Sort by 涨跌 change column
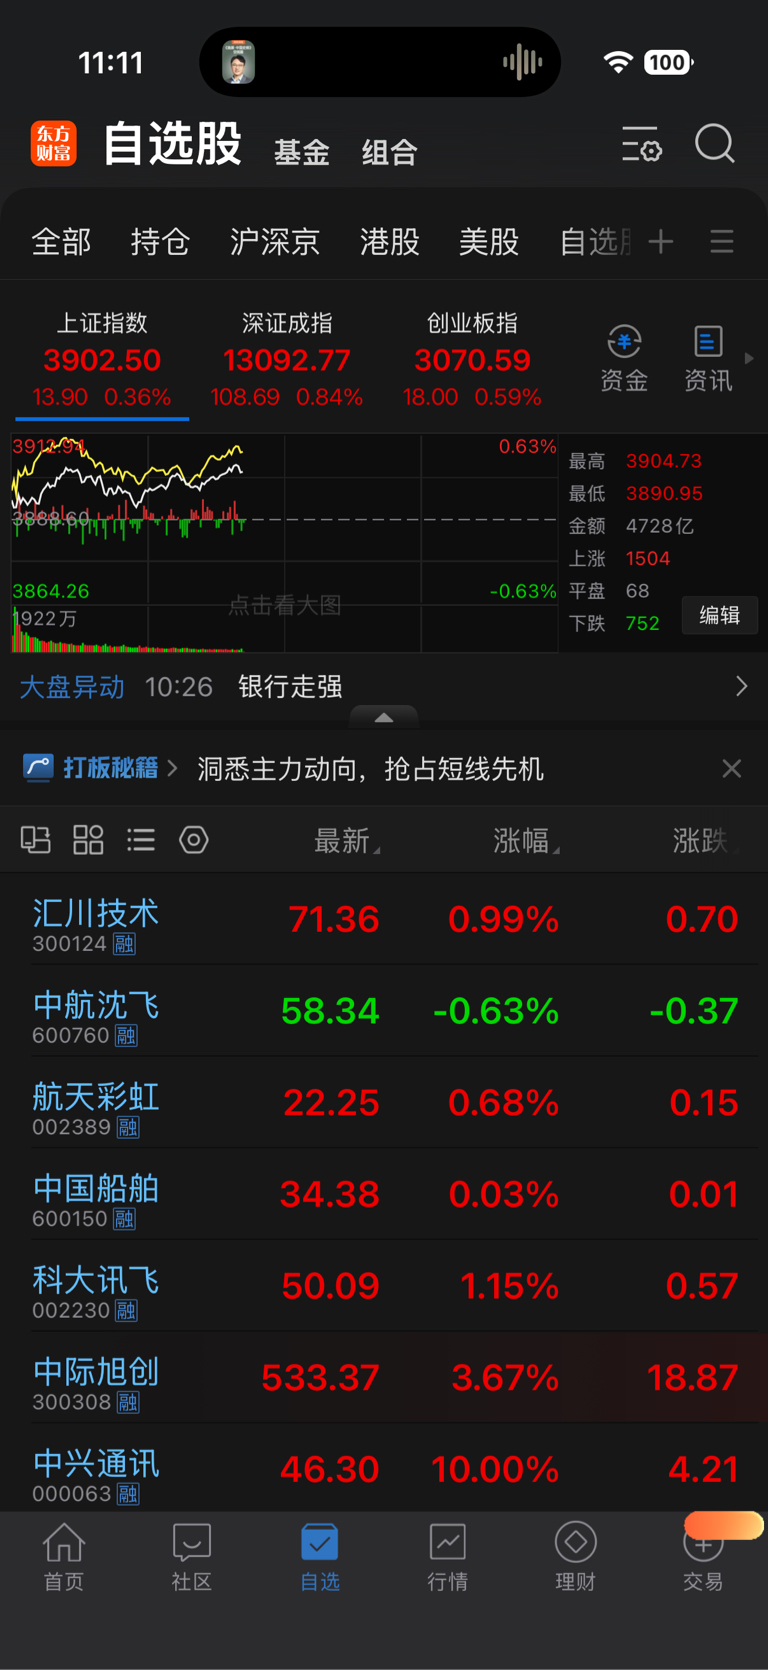This screenshot has height=1670, width=768. 704,841
